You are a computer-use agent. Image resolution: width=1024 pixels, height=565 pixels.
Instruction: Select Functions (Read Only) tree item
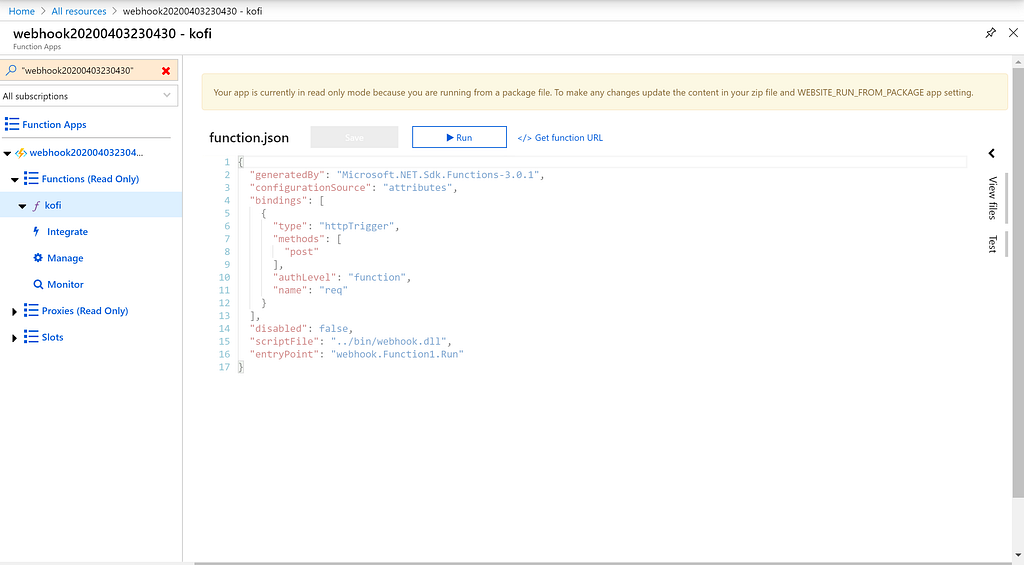[x=90, y=178]
